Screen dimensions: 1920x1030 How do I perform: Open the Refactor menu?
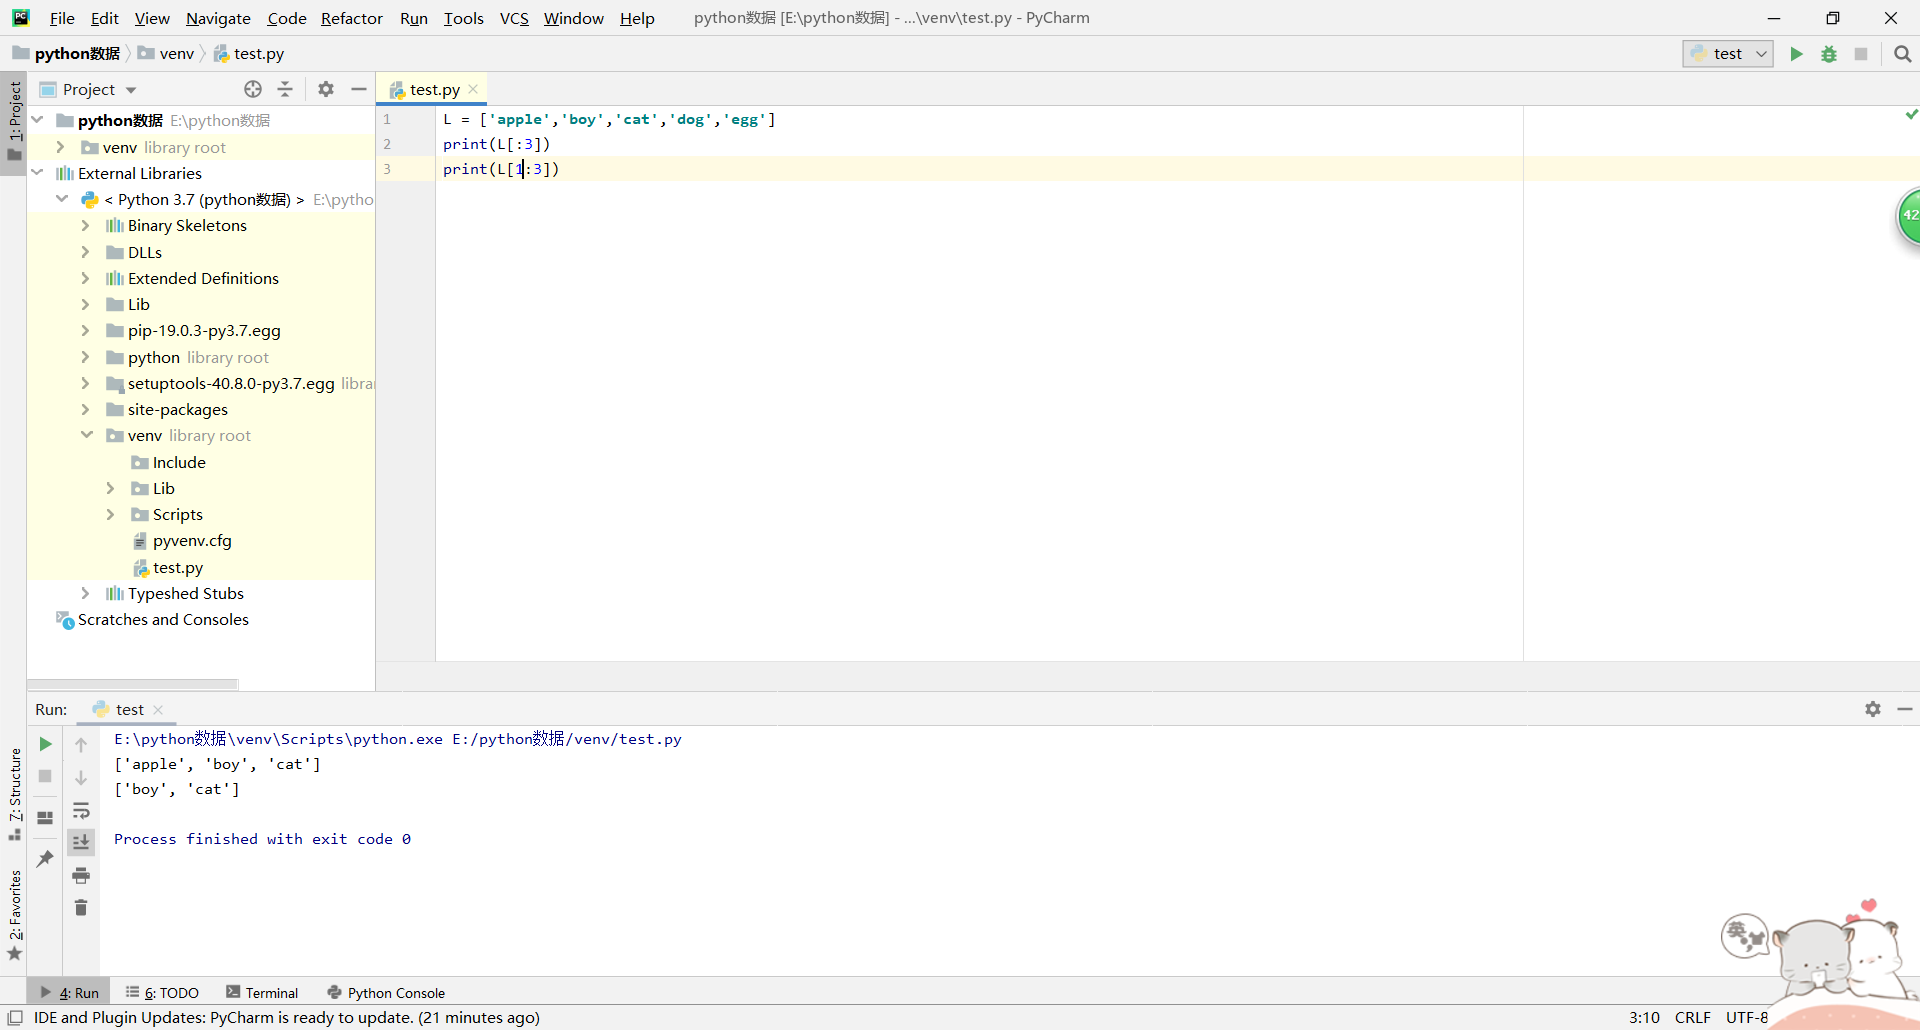click(352, 18)
